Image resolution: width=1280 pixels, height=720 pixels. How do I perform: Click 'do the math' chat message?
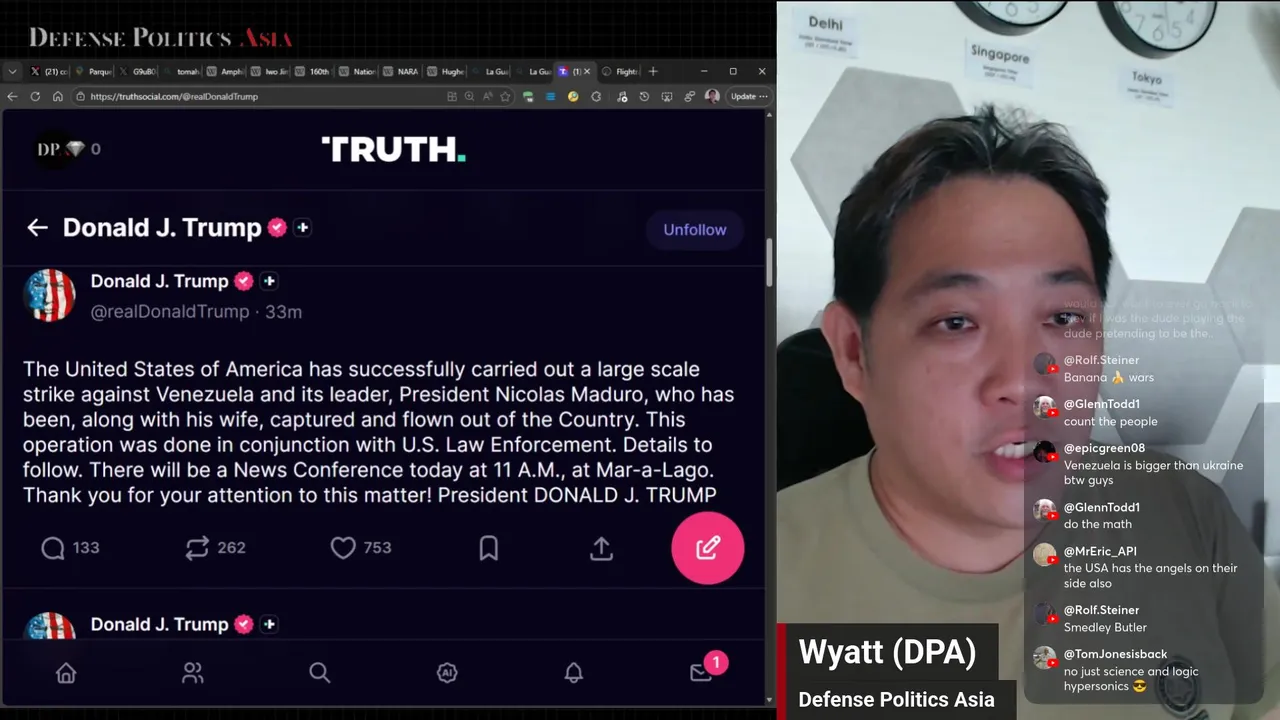tap(1098, 524)
